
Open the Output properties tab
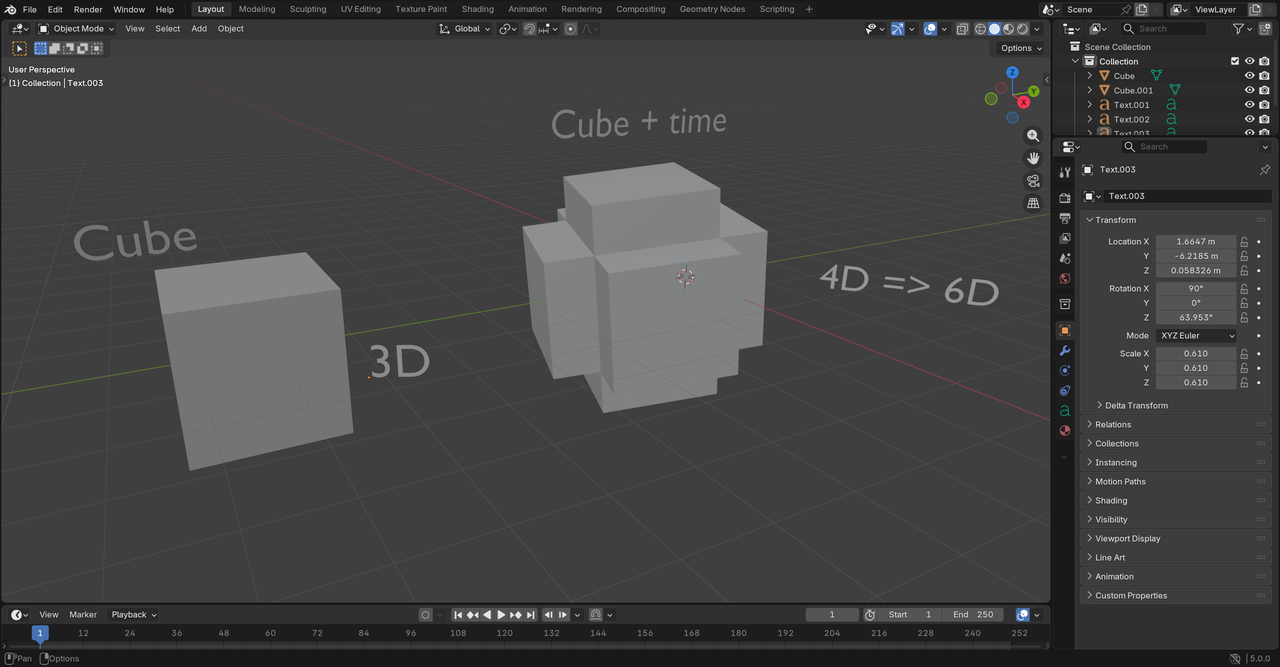1065,218
